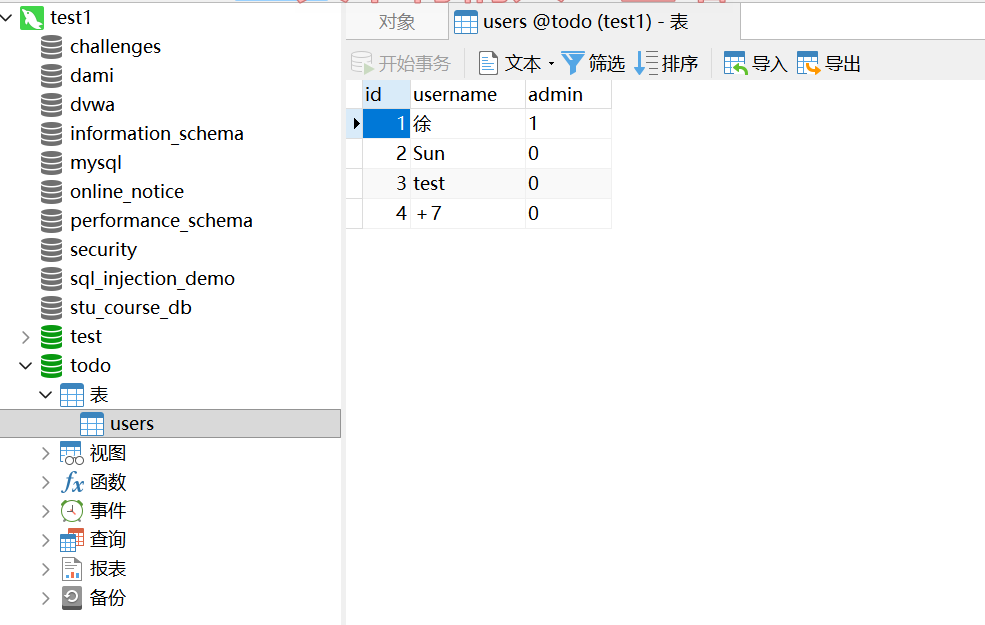Screen dimensions: 985x625
Task: Click the Filter (筛选) funnel icon
Action: click(573, 64)
